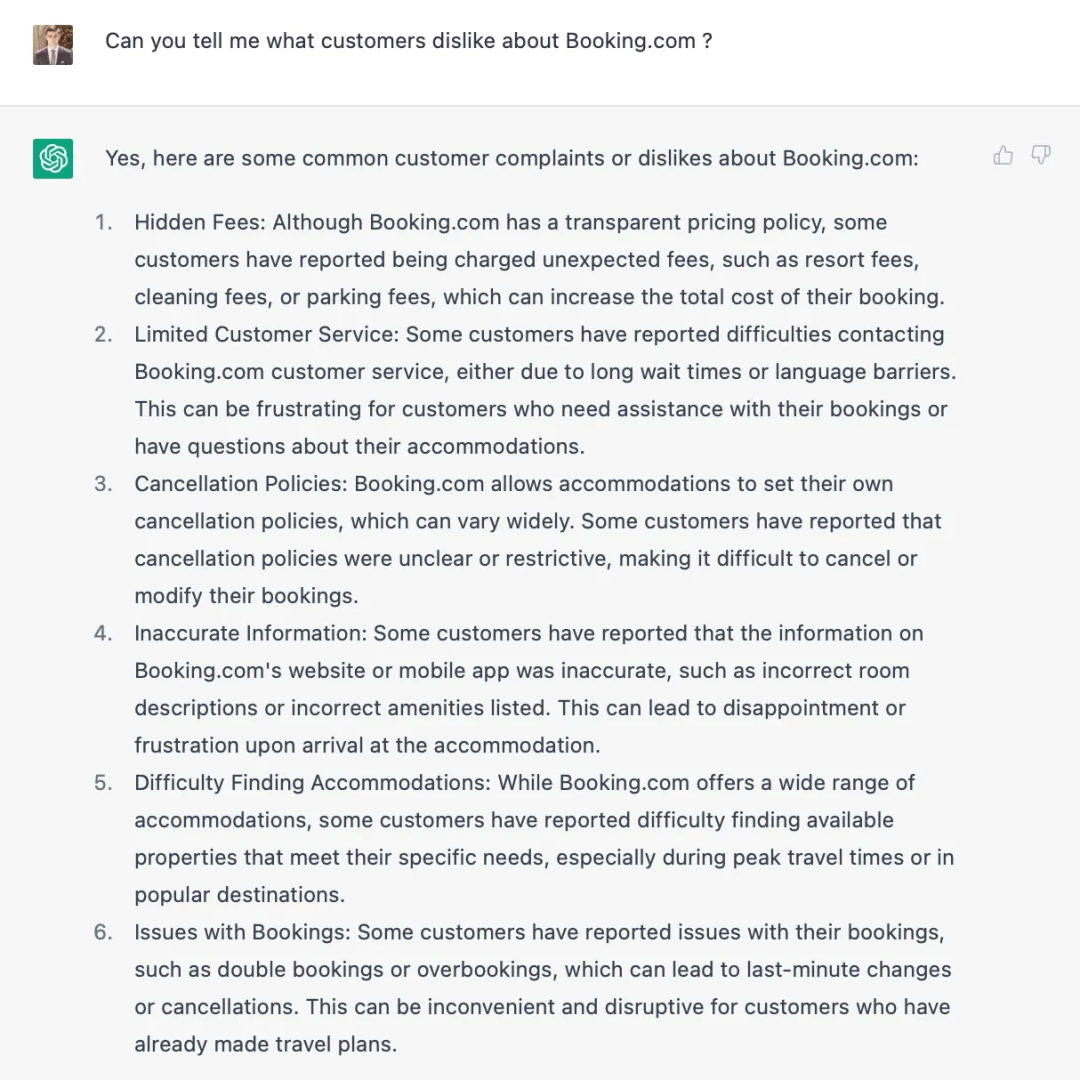Viewport: 1080px width, 1080px height.
Task: Click the user profile photo avatar
Action: pyautogui.click(x=53, y=45)
